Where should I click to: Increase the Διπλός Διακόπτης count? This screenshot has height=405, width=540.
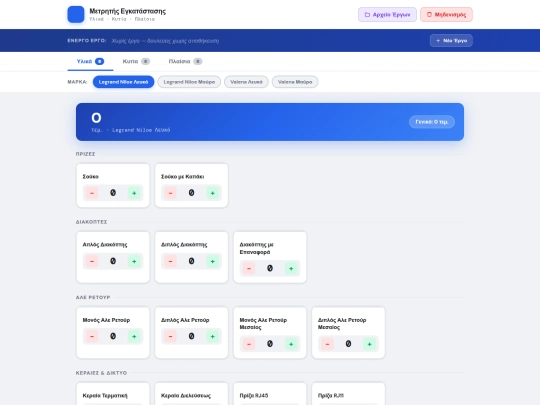[x=213, y=261]
